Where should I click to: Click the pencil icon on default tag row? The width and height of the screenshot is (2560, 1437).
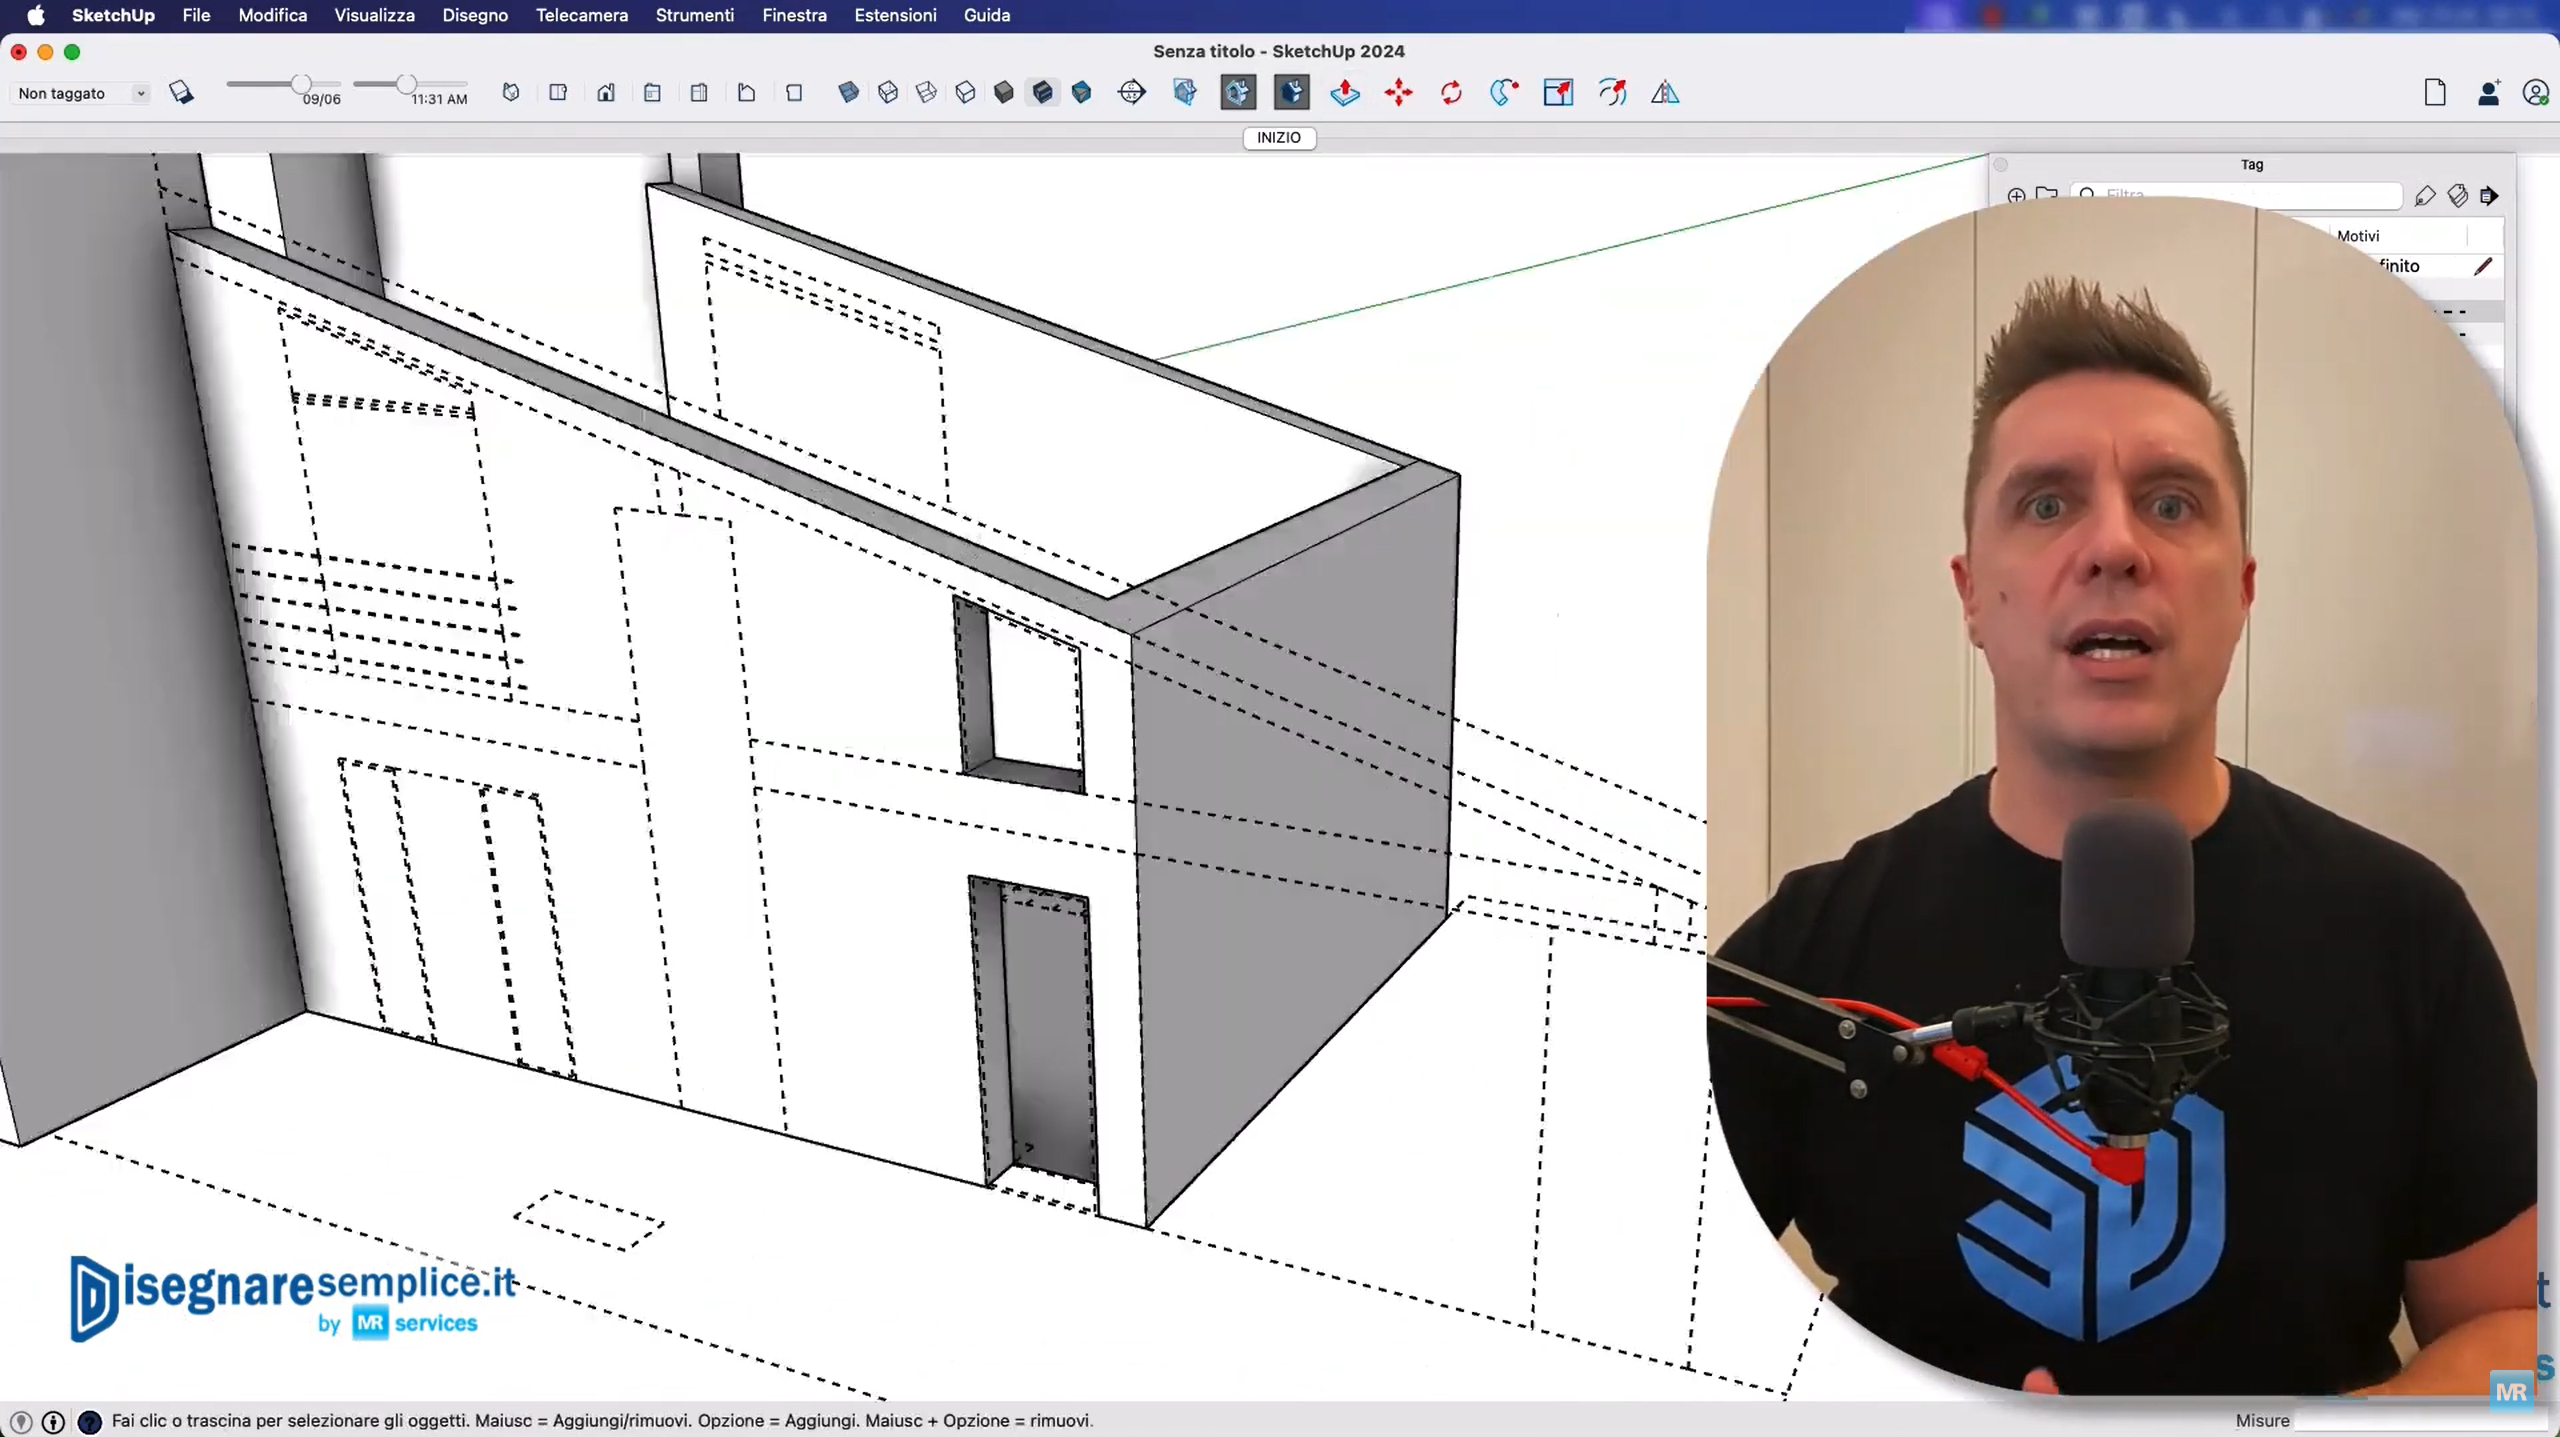coord(2483,266)
